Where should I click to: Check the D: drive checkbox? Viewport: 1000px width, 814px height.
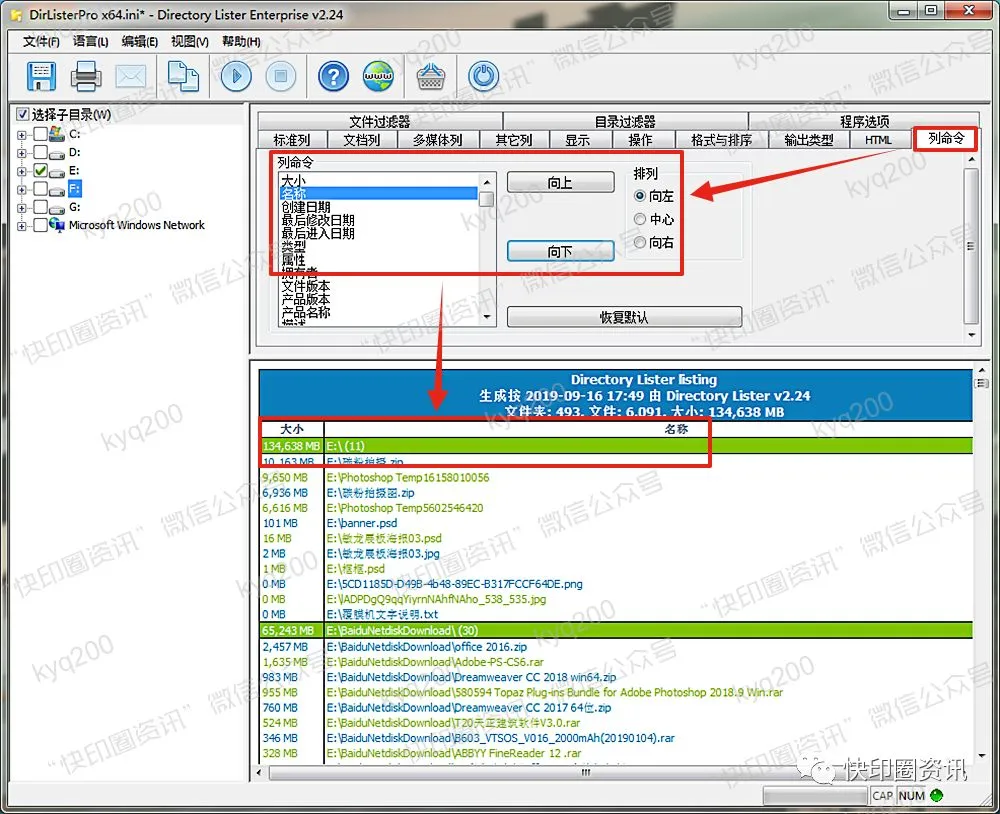40,152
